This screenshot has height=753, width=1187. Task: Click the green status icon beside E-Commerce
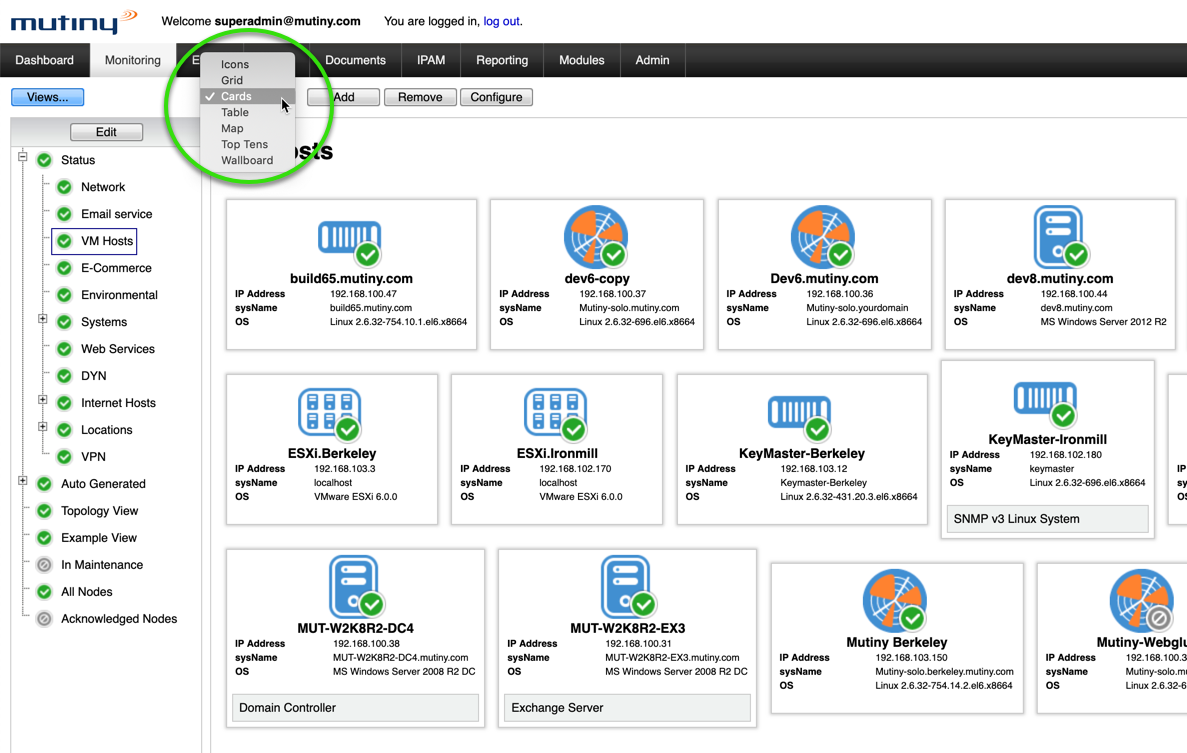pos(64,268)
